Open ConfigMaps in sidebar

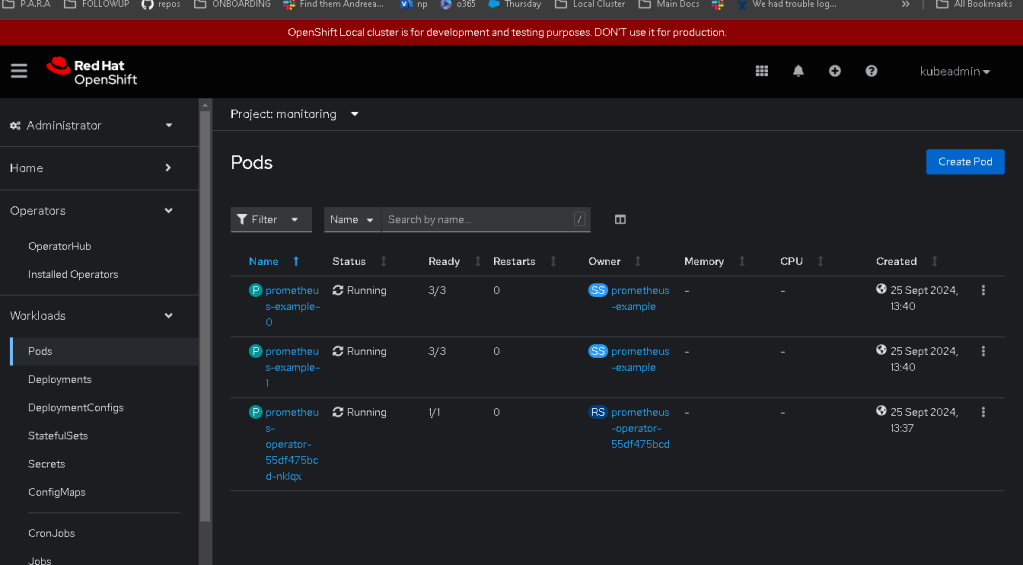point(57,493)
